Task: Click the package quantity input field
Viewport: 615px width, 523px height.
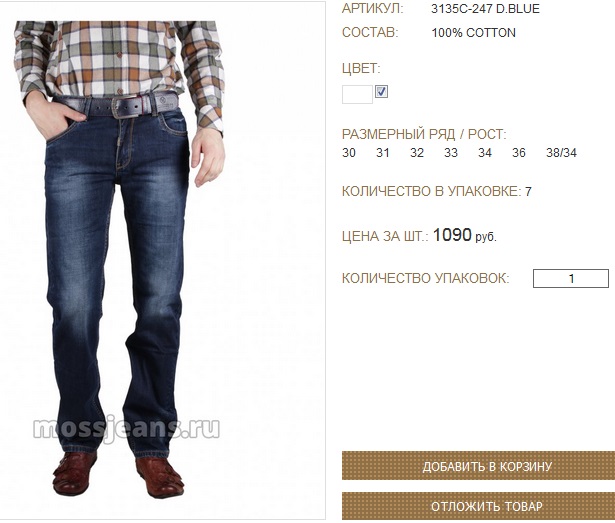Action: 571,279
